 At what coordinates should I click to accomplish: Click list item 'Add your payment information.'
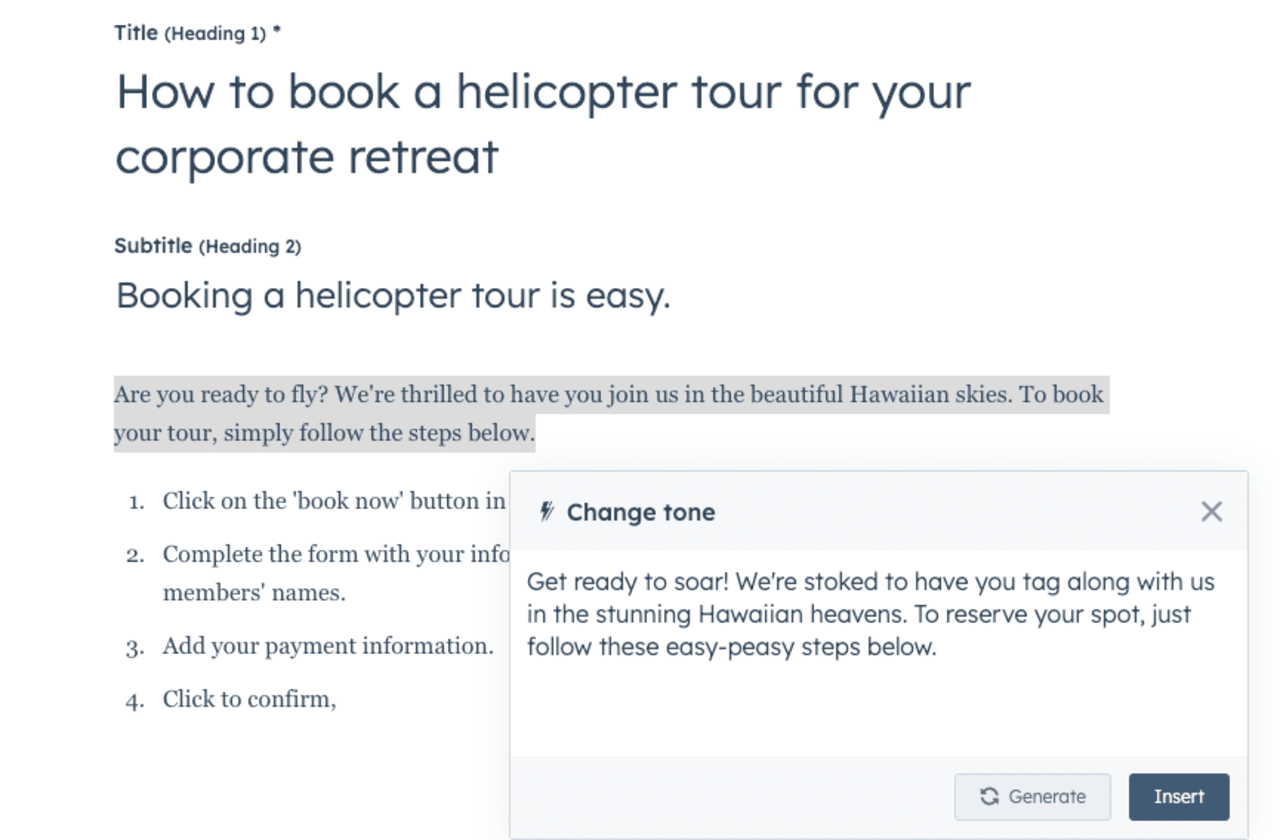coord(328,646)
